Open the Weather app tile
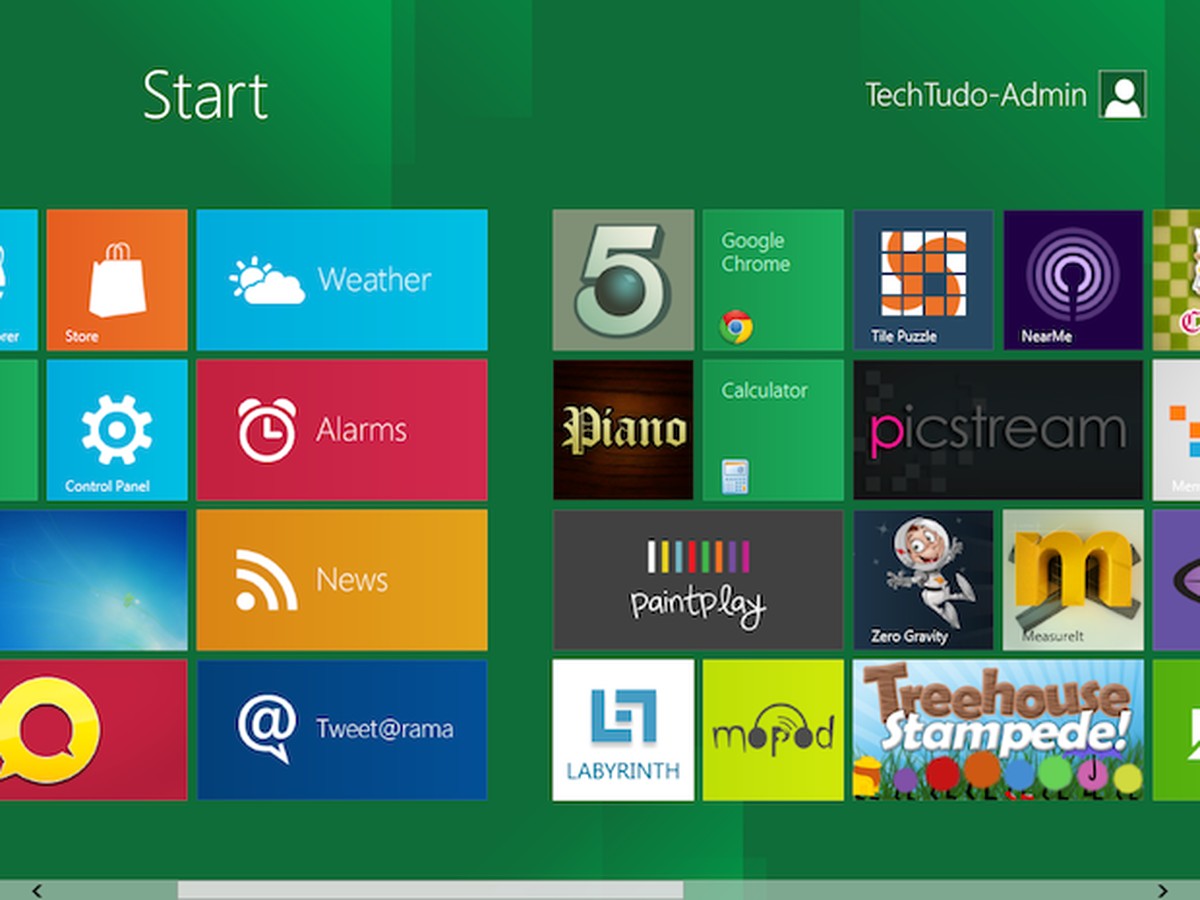The image size is (1200, 900). coord(342,281)
